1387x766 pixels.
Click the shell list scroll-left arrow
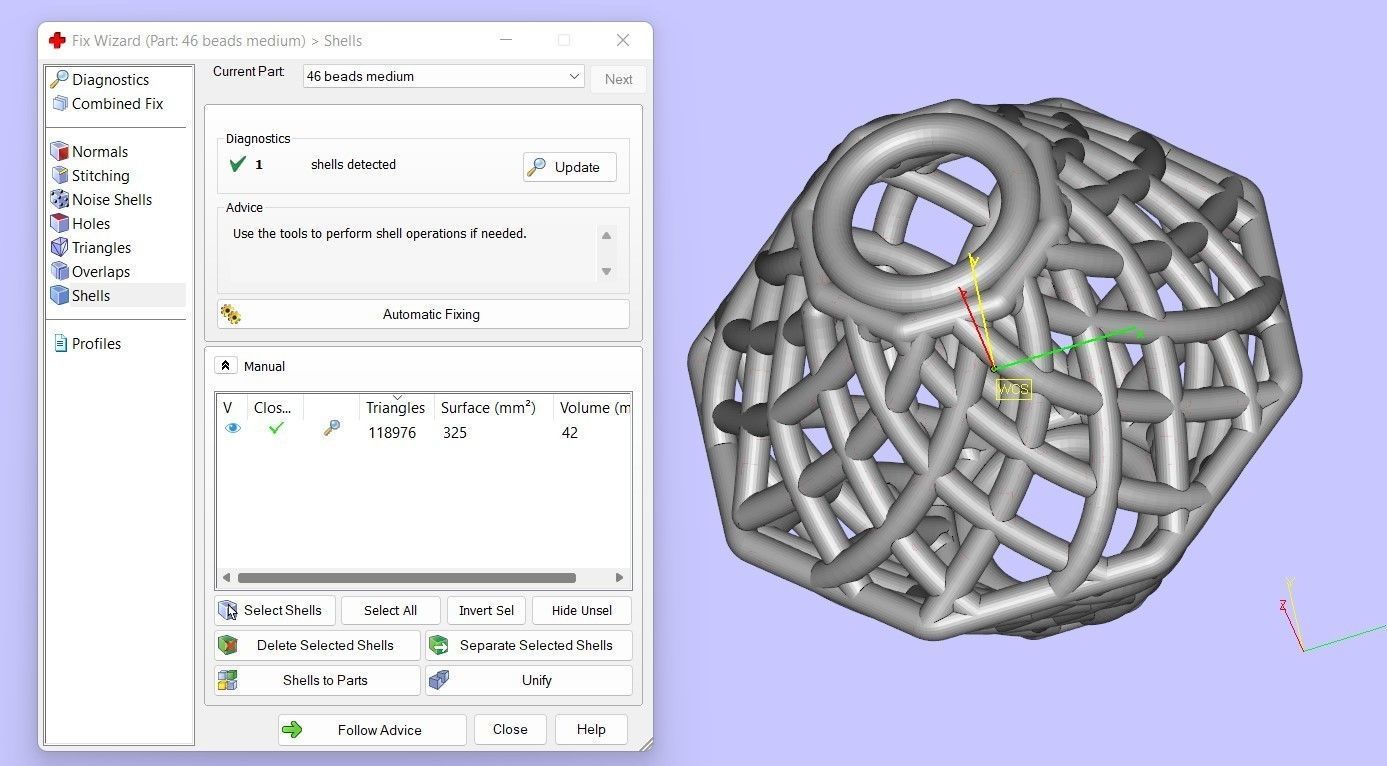click(226, 578)
